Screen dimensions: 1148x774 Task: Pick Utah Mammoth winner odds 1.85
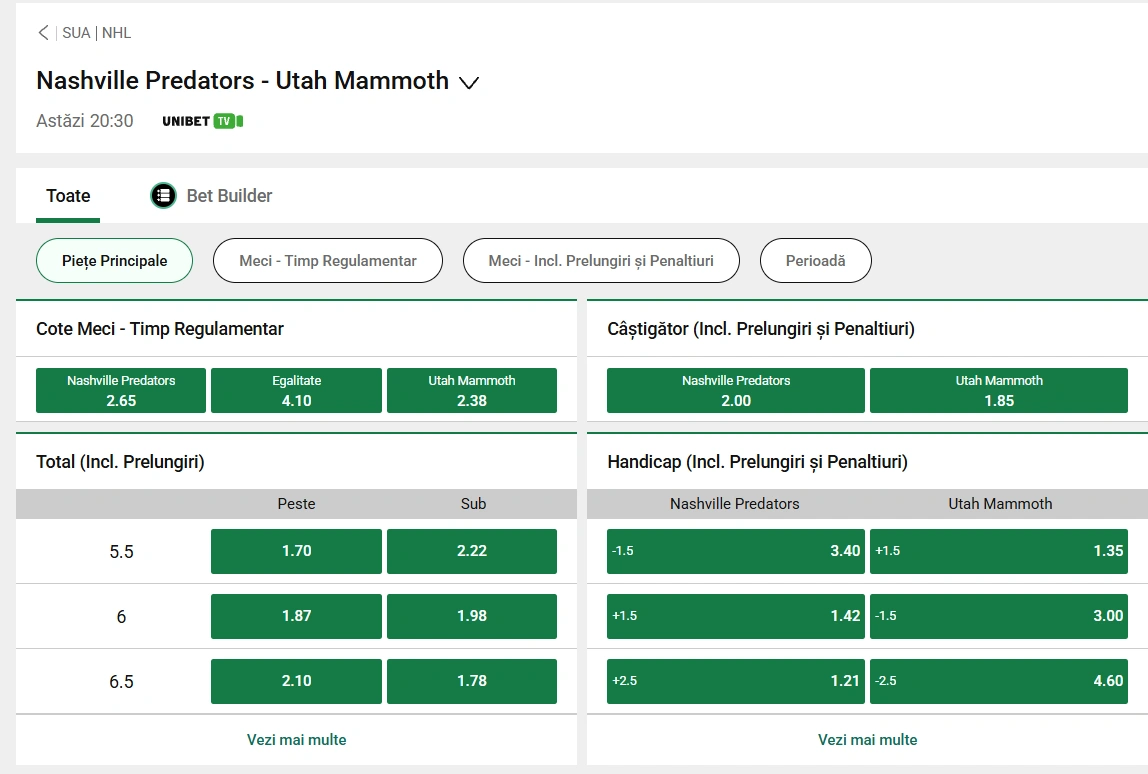coord(998,391)
